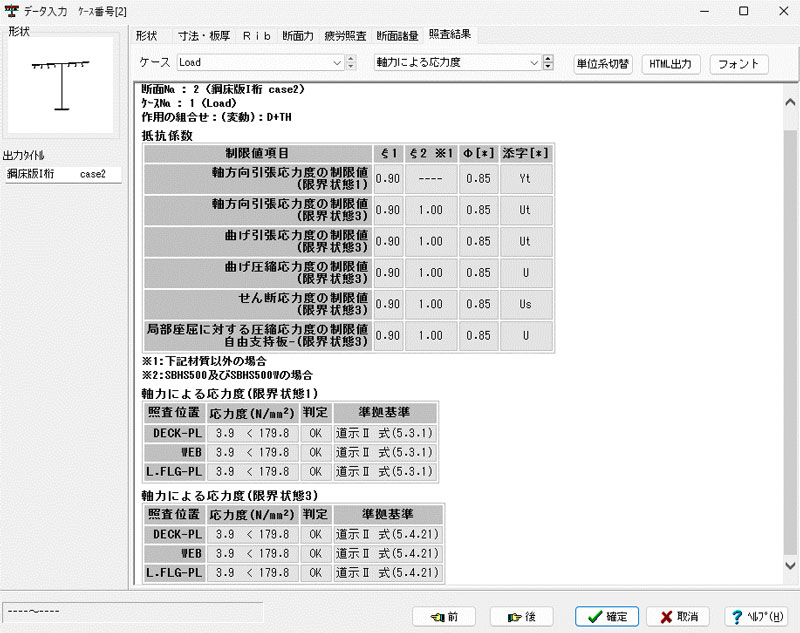Click 道示Ⅱ 式(5.3.1) in the DECK-PL row
800x633 pixels.
[384, 433]
